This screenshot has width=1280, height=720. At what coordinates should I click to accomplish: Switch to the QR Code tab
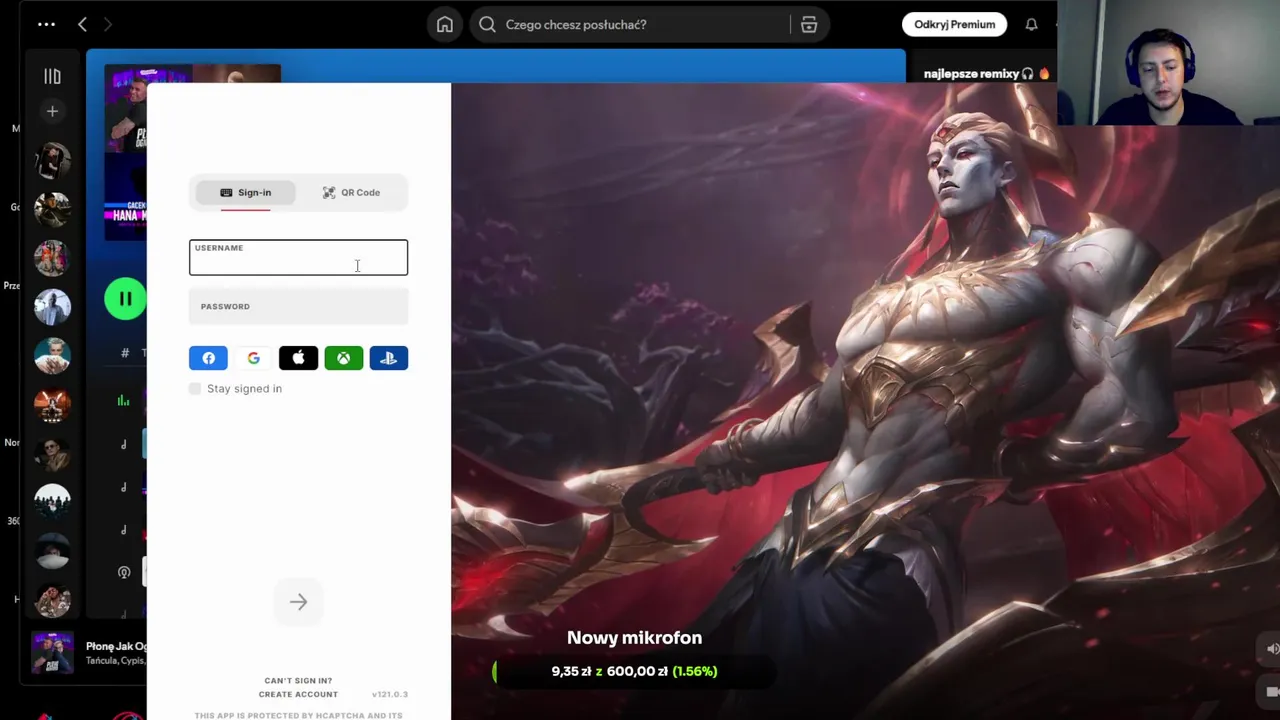click(x=351, y=192)
